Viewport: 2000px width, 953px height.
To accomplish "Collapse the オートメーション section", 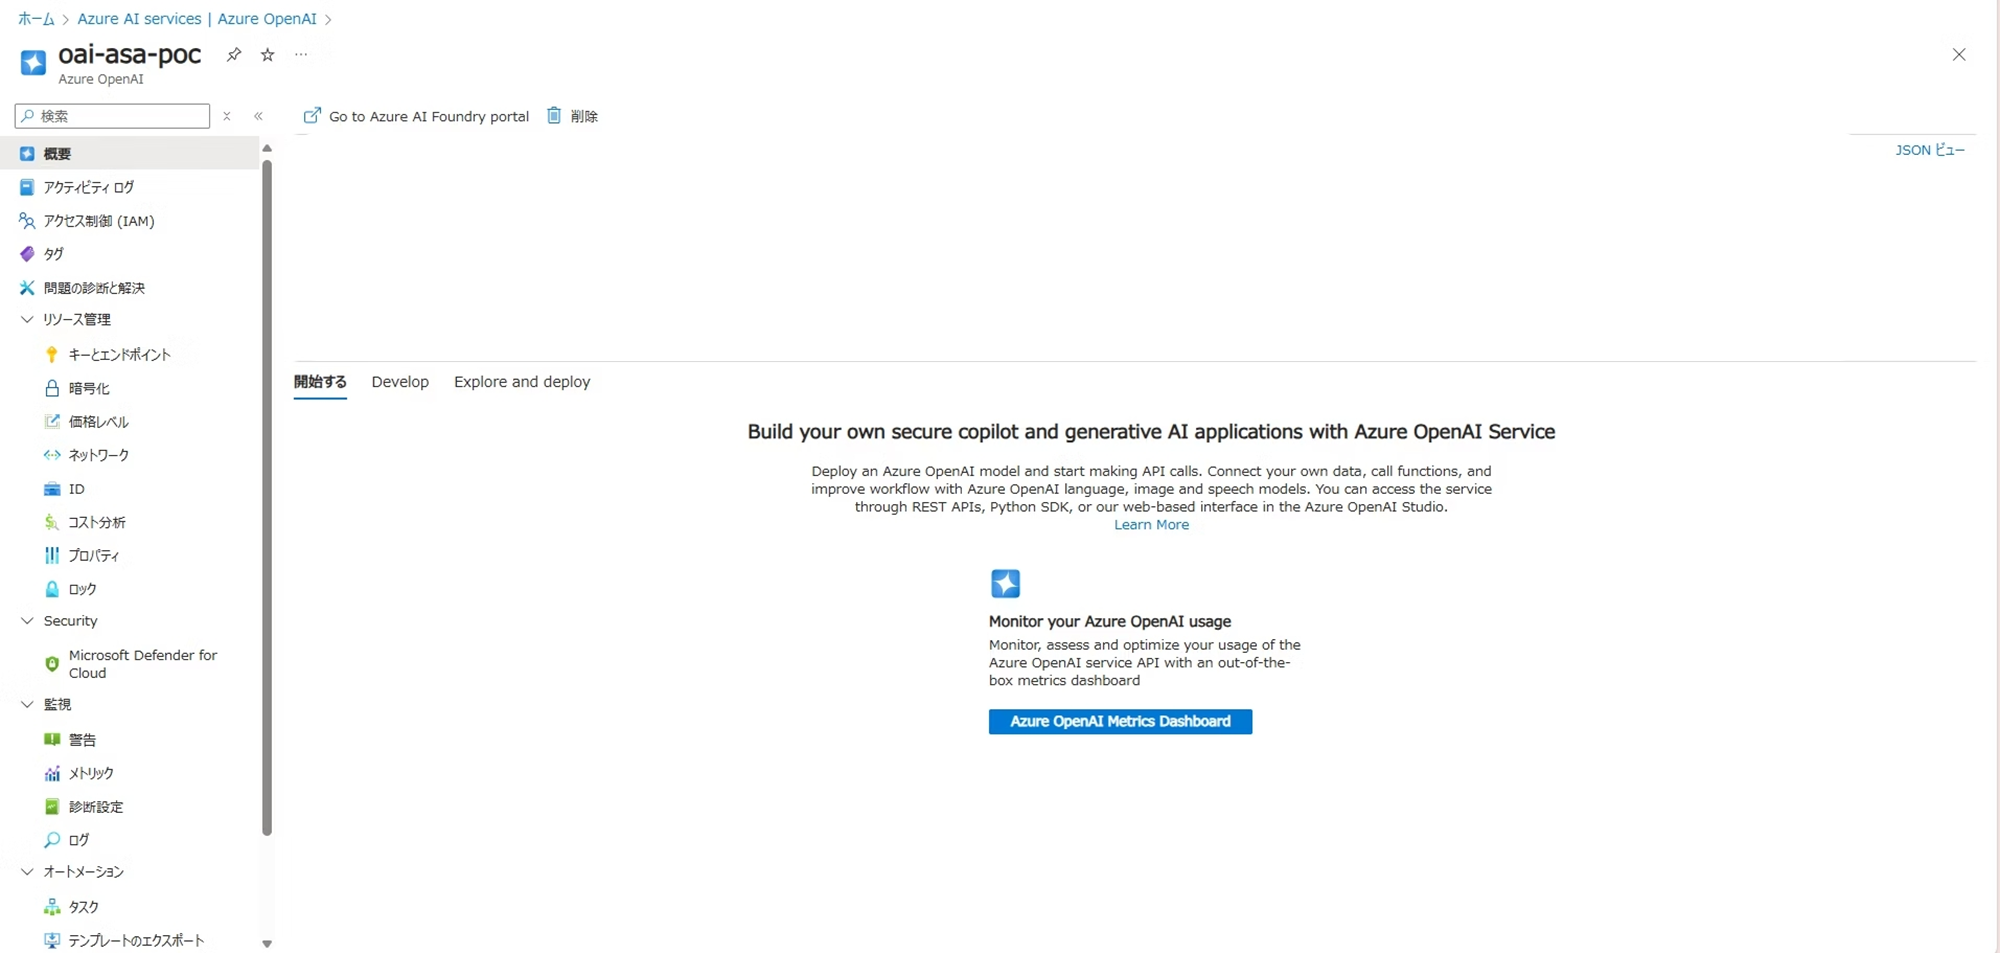I will click(27, 872).
